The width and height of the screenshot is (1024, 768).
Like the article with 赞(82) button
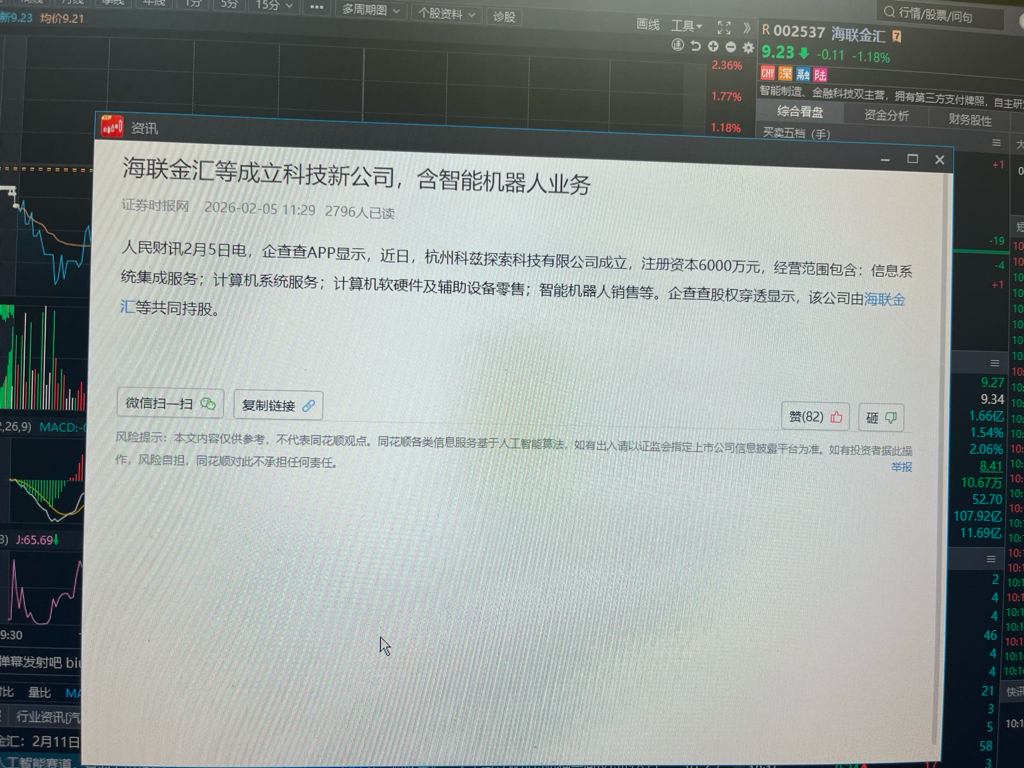point(815,417)
